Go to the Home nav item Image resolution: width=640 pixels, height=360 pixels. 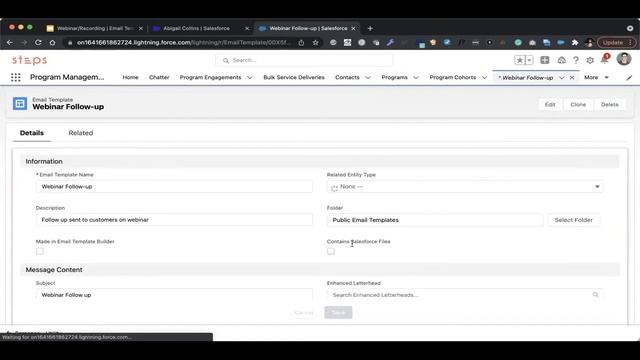tap(130, 77)
